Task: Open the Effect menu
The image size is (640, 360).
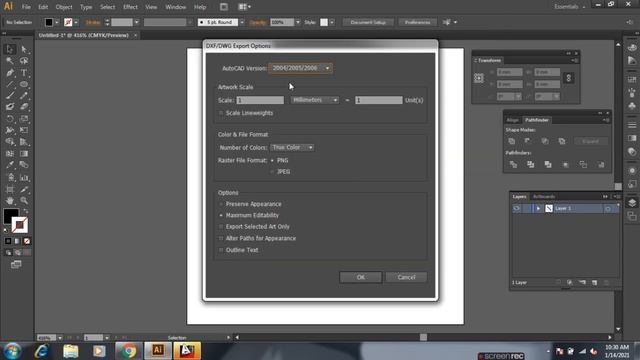Action: tap(130, 7)
